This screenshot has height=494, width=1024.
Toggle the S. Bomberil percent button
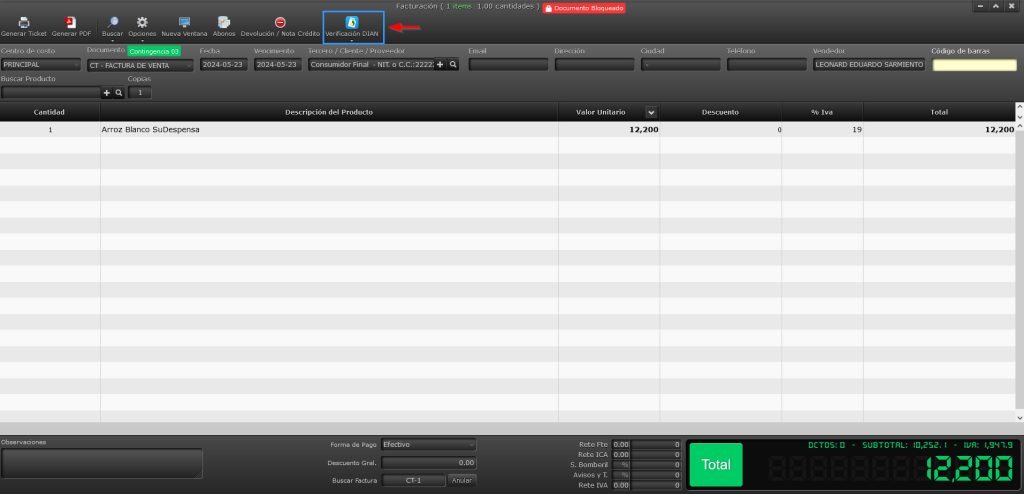pos(625,464)
